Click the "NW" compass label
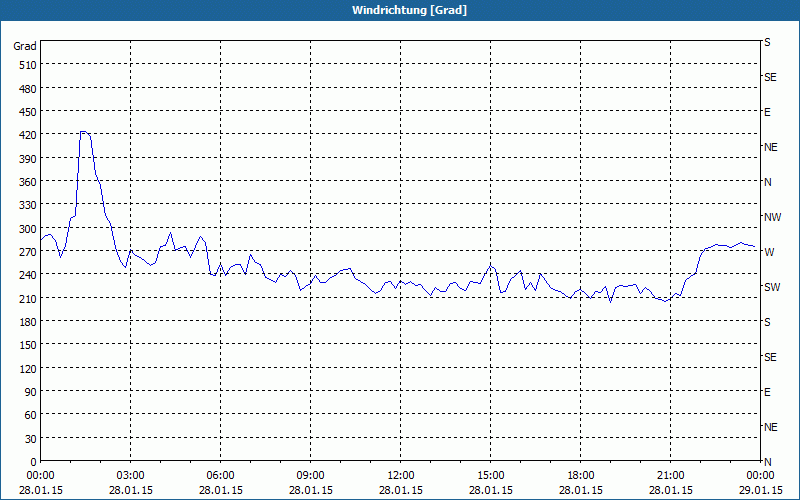 click(772, 217)
